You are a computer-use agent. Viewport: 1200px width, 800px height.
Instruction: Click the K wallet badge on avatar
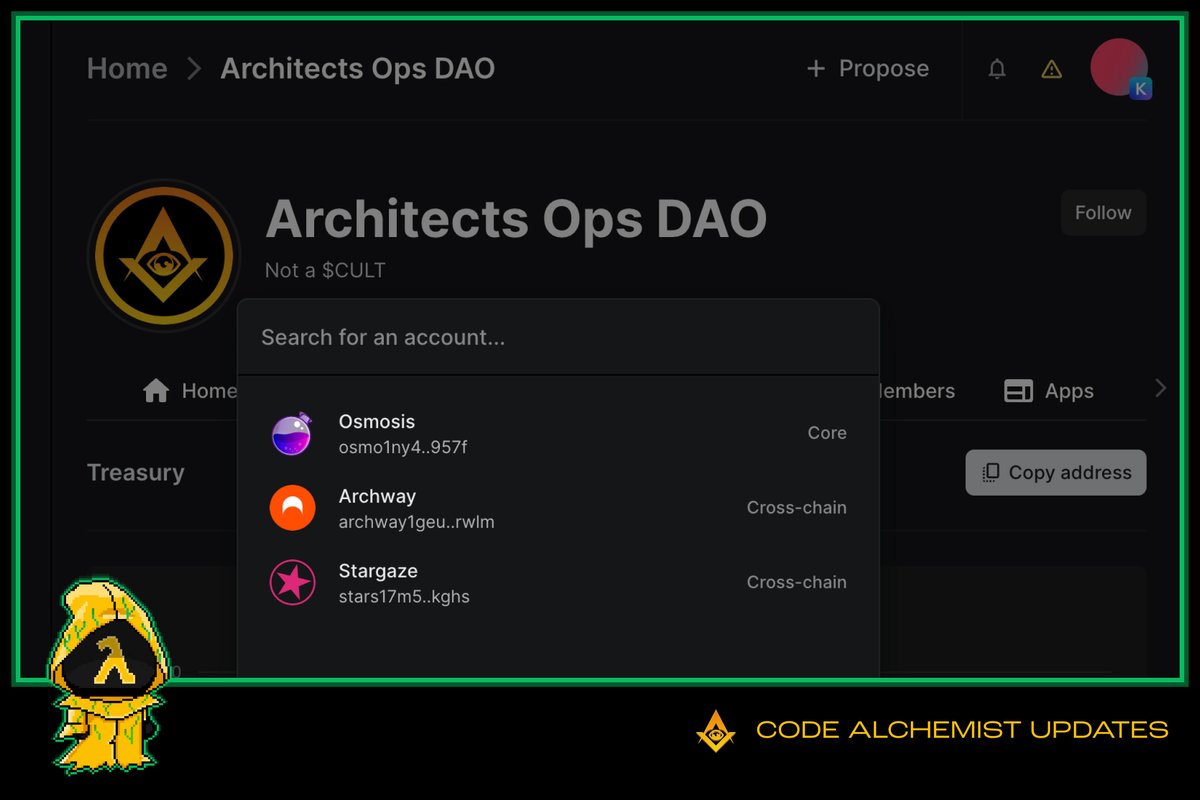coord(1140,89)
